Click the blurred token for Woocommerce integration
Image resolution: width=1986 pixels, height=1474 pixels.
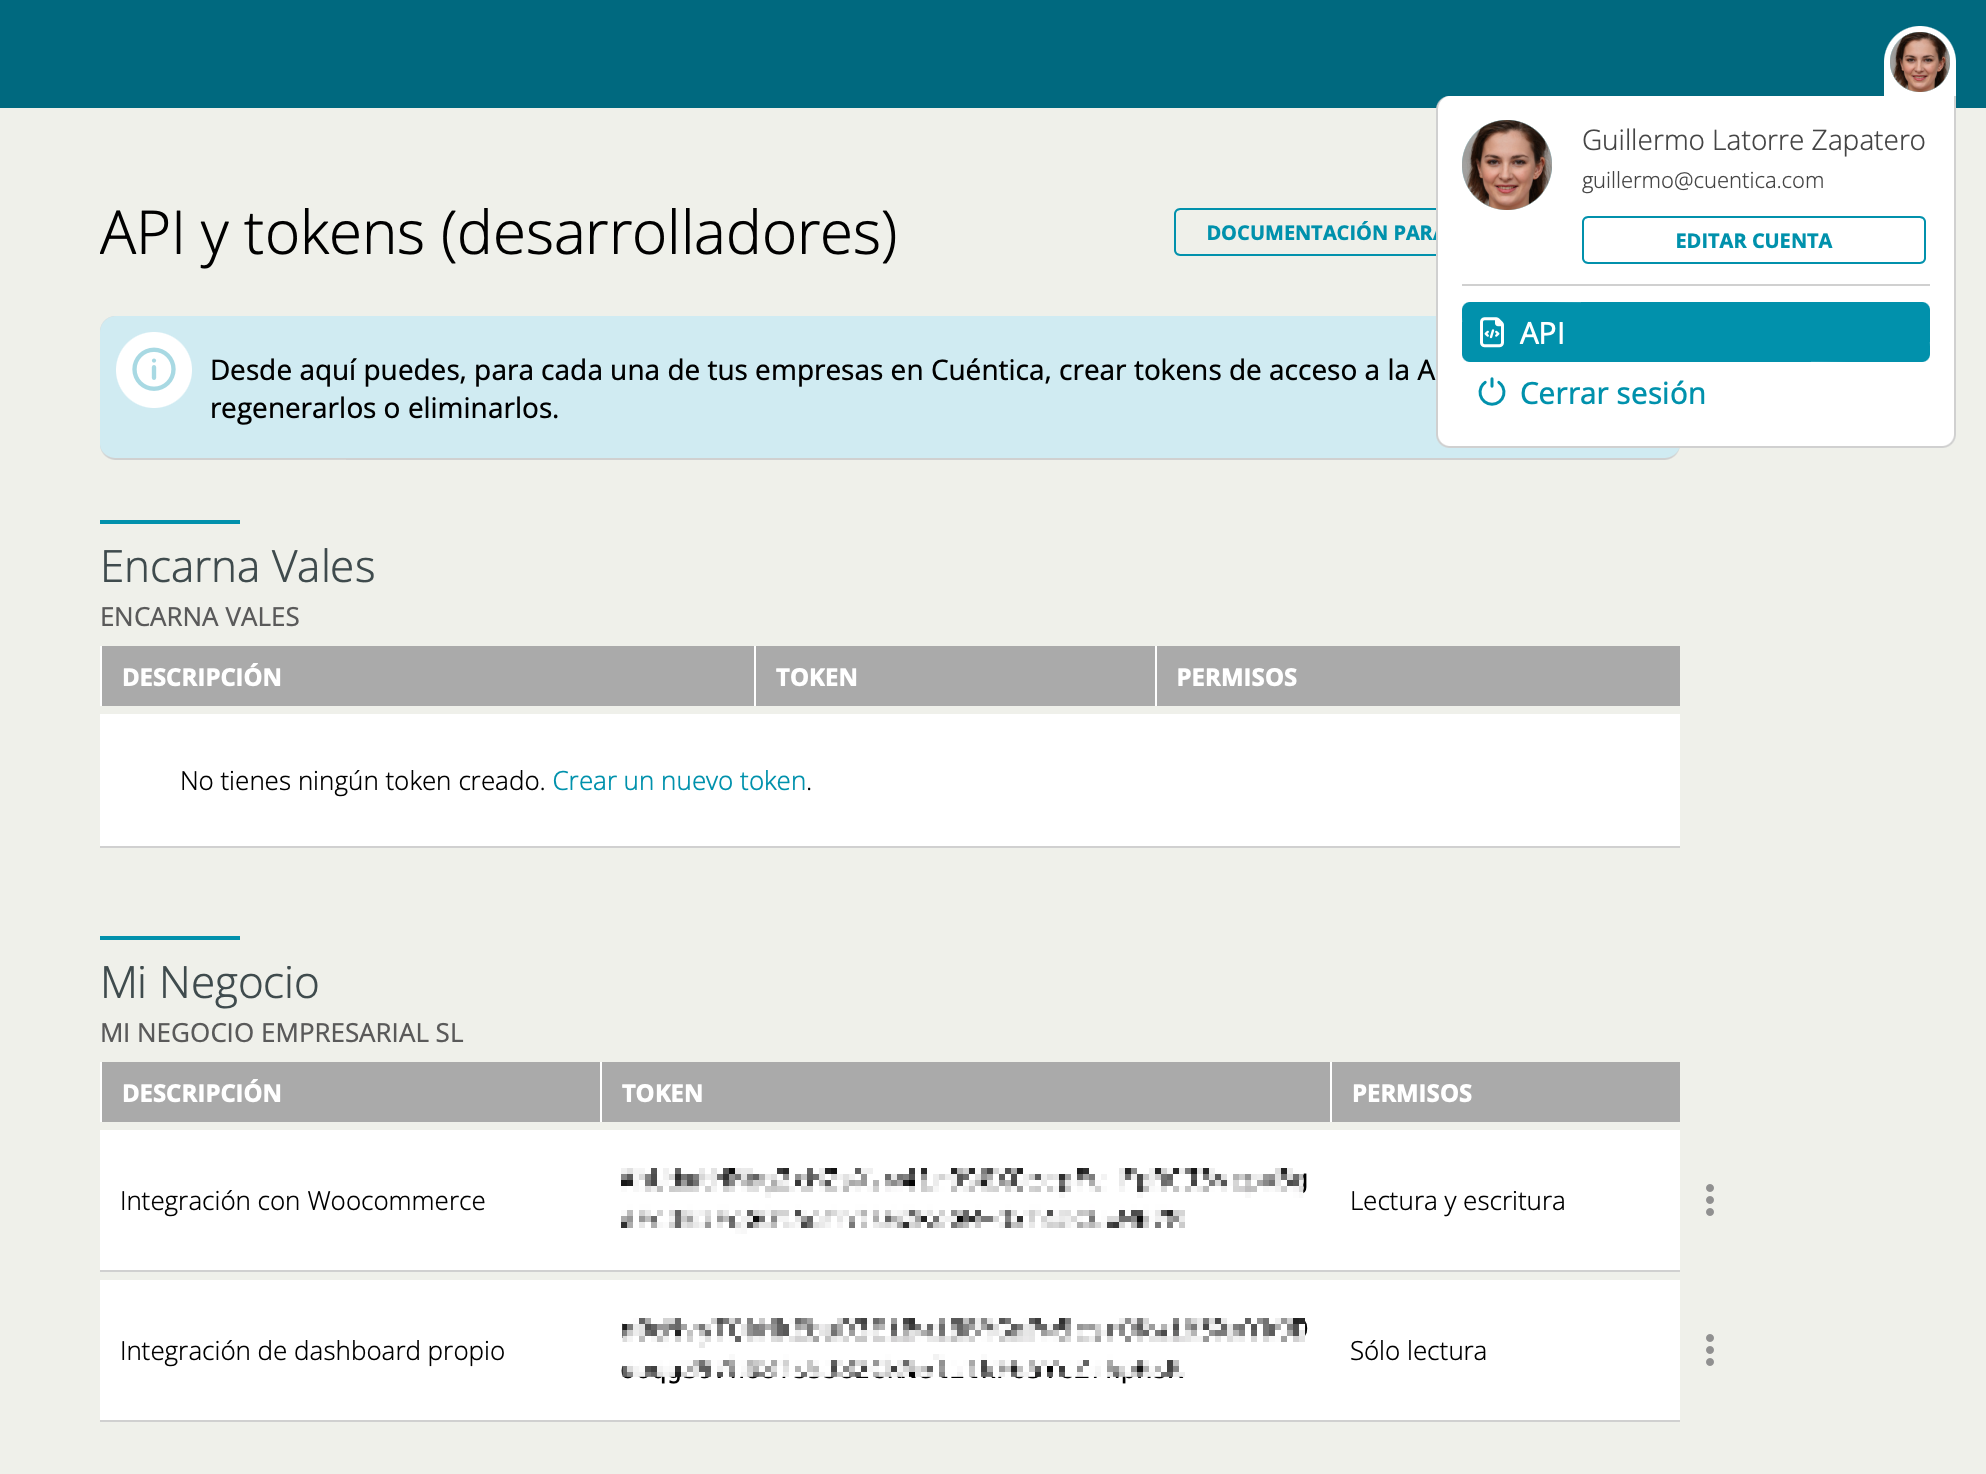pyautogui.click(x=964, y=1199)
